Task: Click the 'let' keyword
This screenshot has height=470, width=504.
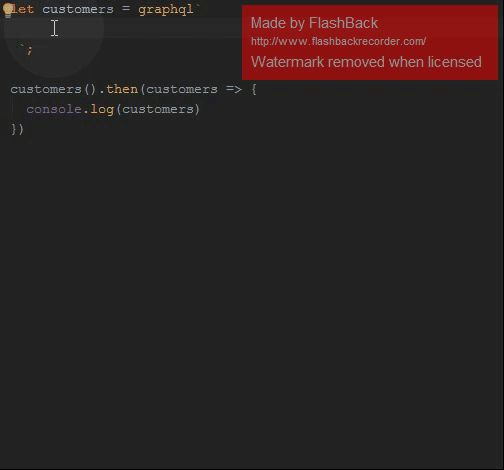Action: (23, 9)
